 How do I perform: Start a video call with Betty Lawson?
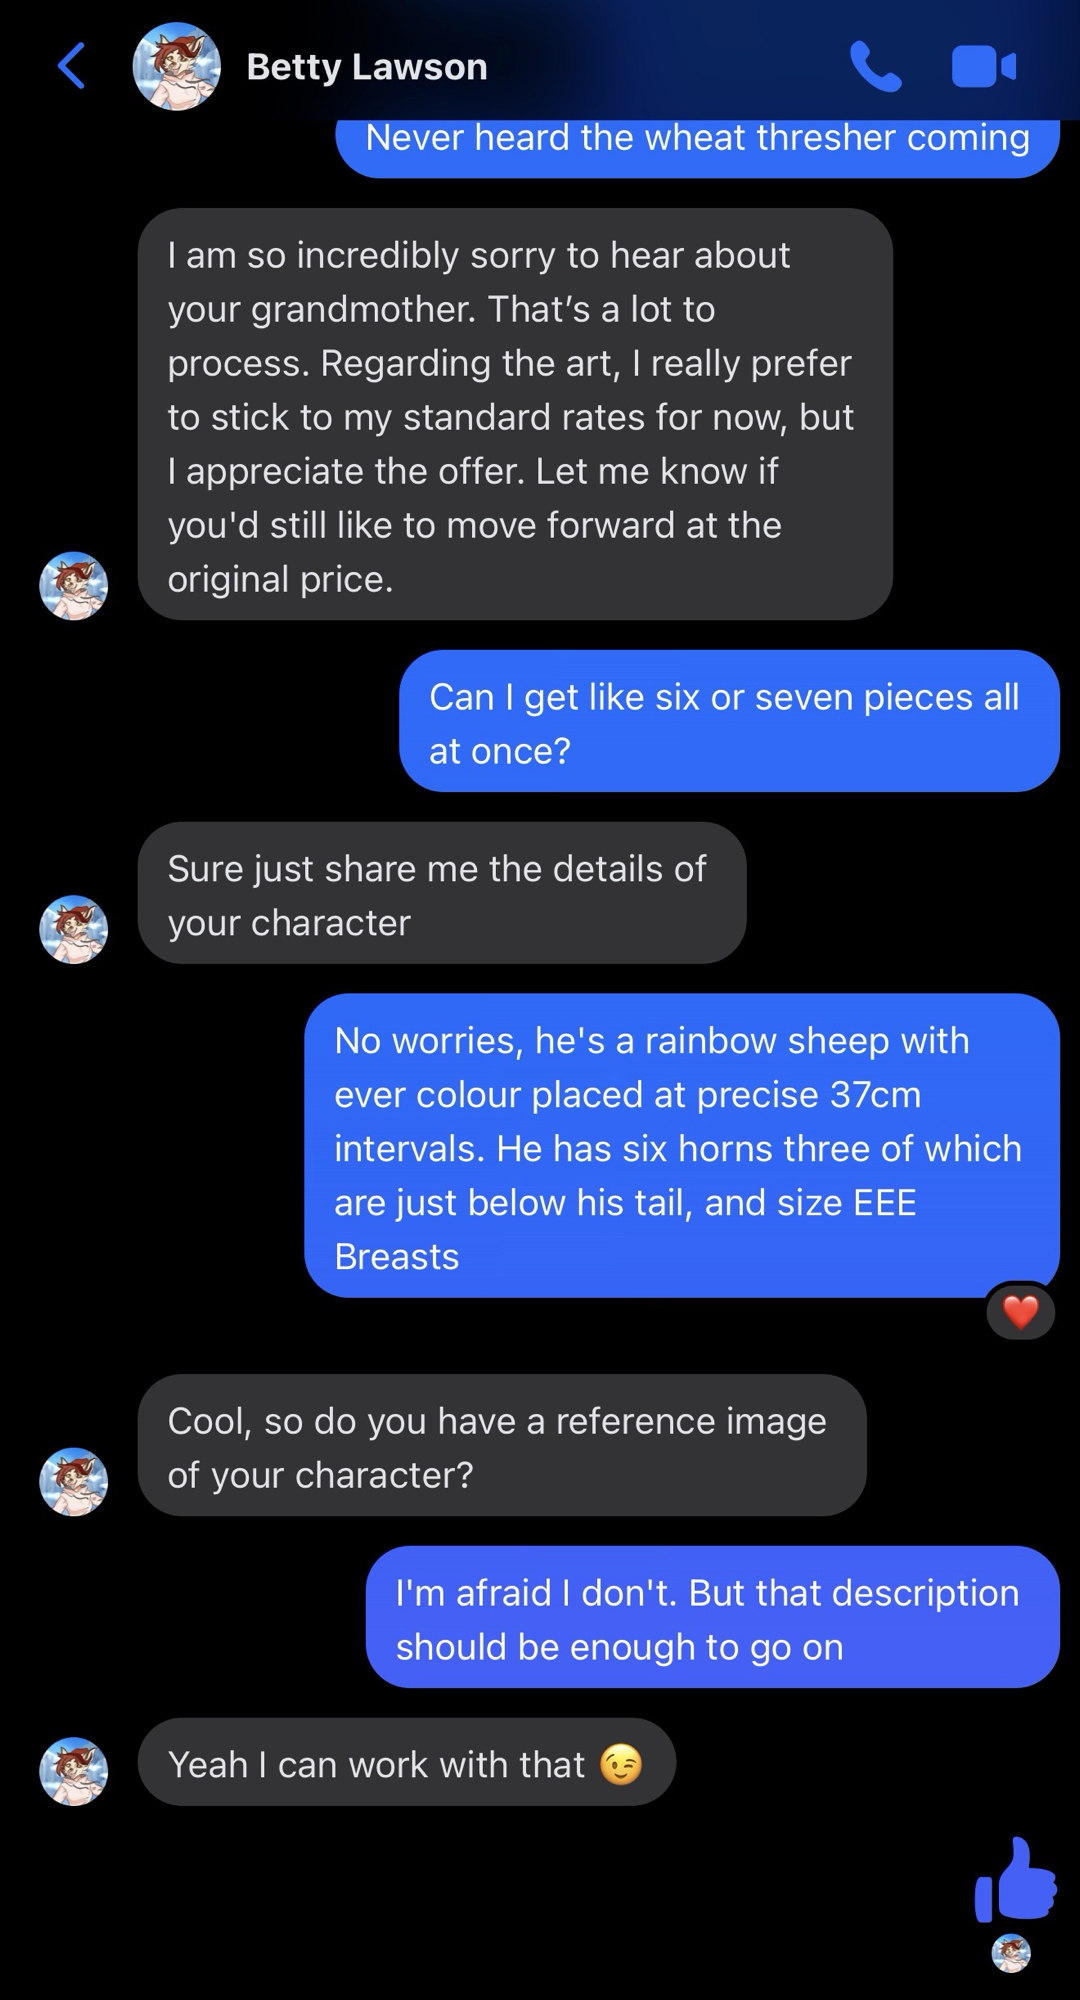(984, 67)
